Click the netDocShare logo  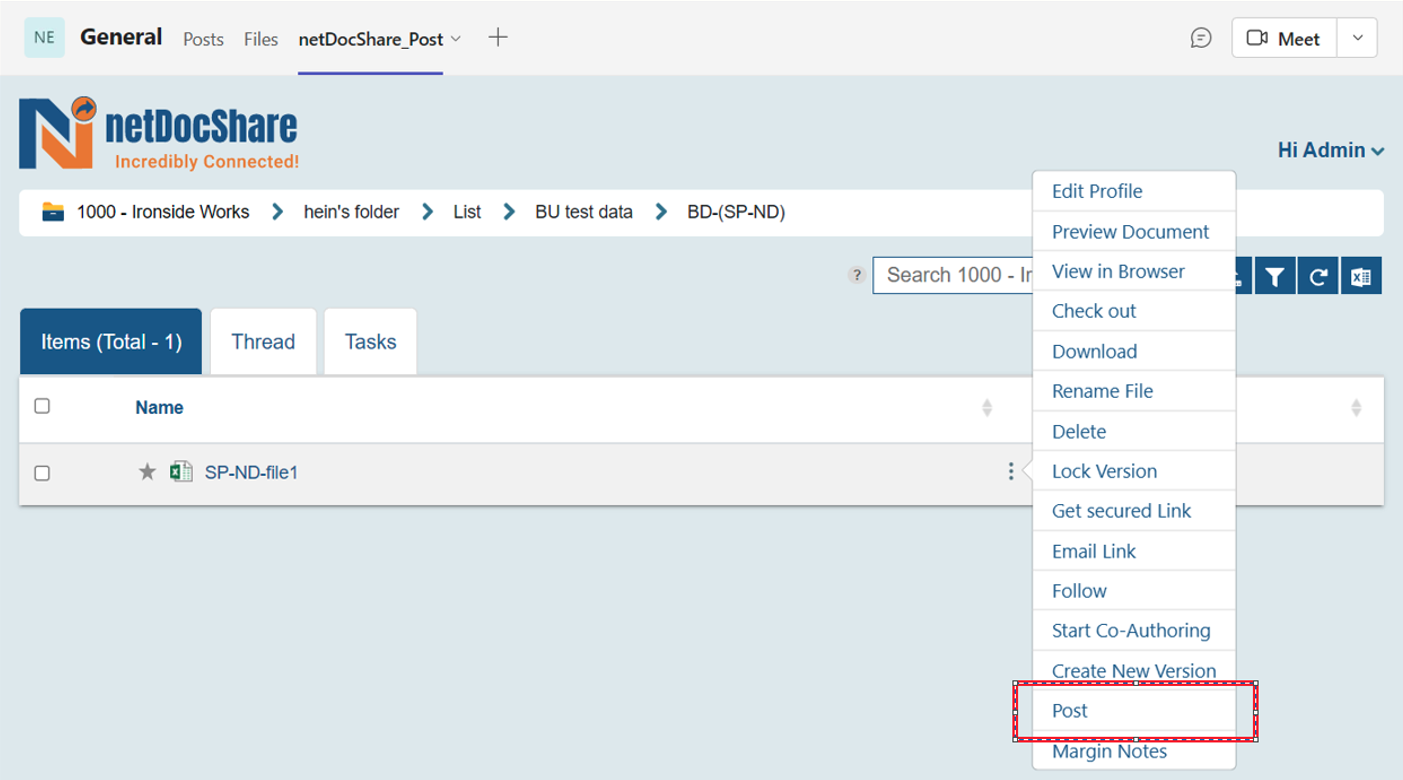pyautogui.click(x=158, y=134)
